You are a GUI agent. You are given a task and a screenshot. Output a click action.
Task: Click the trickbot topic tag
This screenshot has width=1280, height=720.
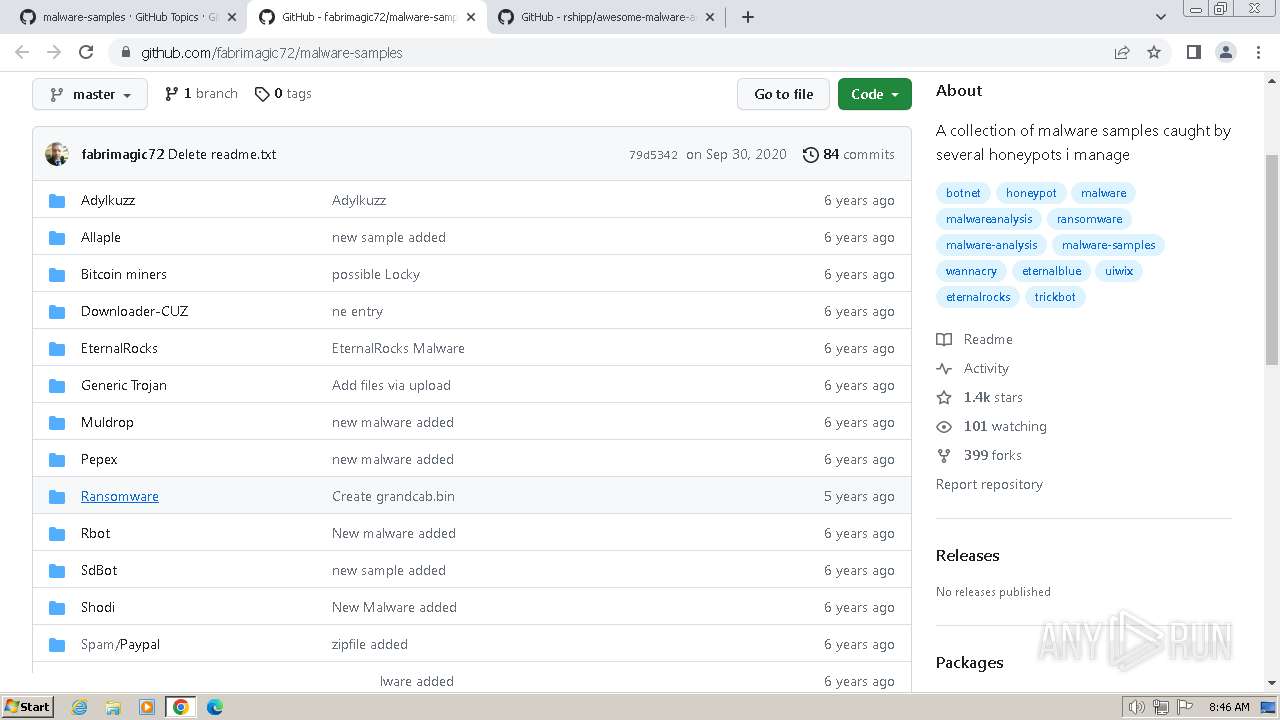[1055, 297]
